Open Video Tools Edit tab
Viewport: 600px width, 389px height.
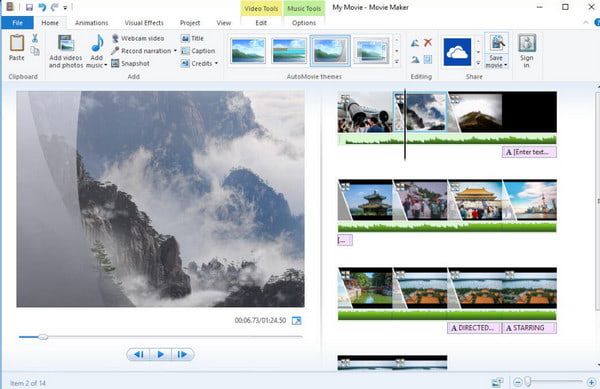(x=261, y=23)
